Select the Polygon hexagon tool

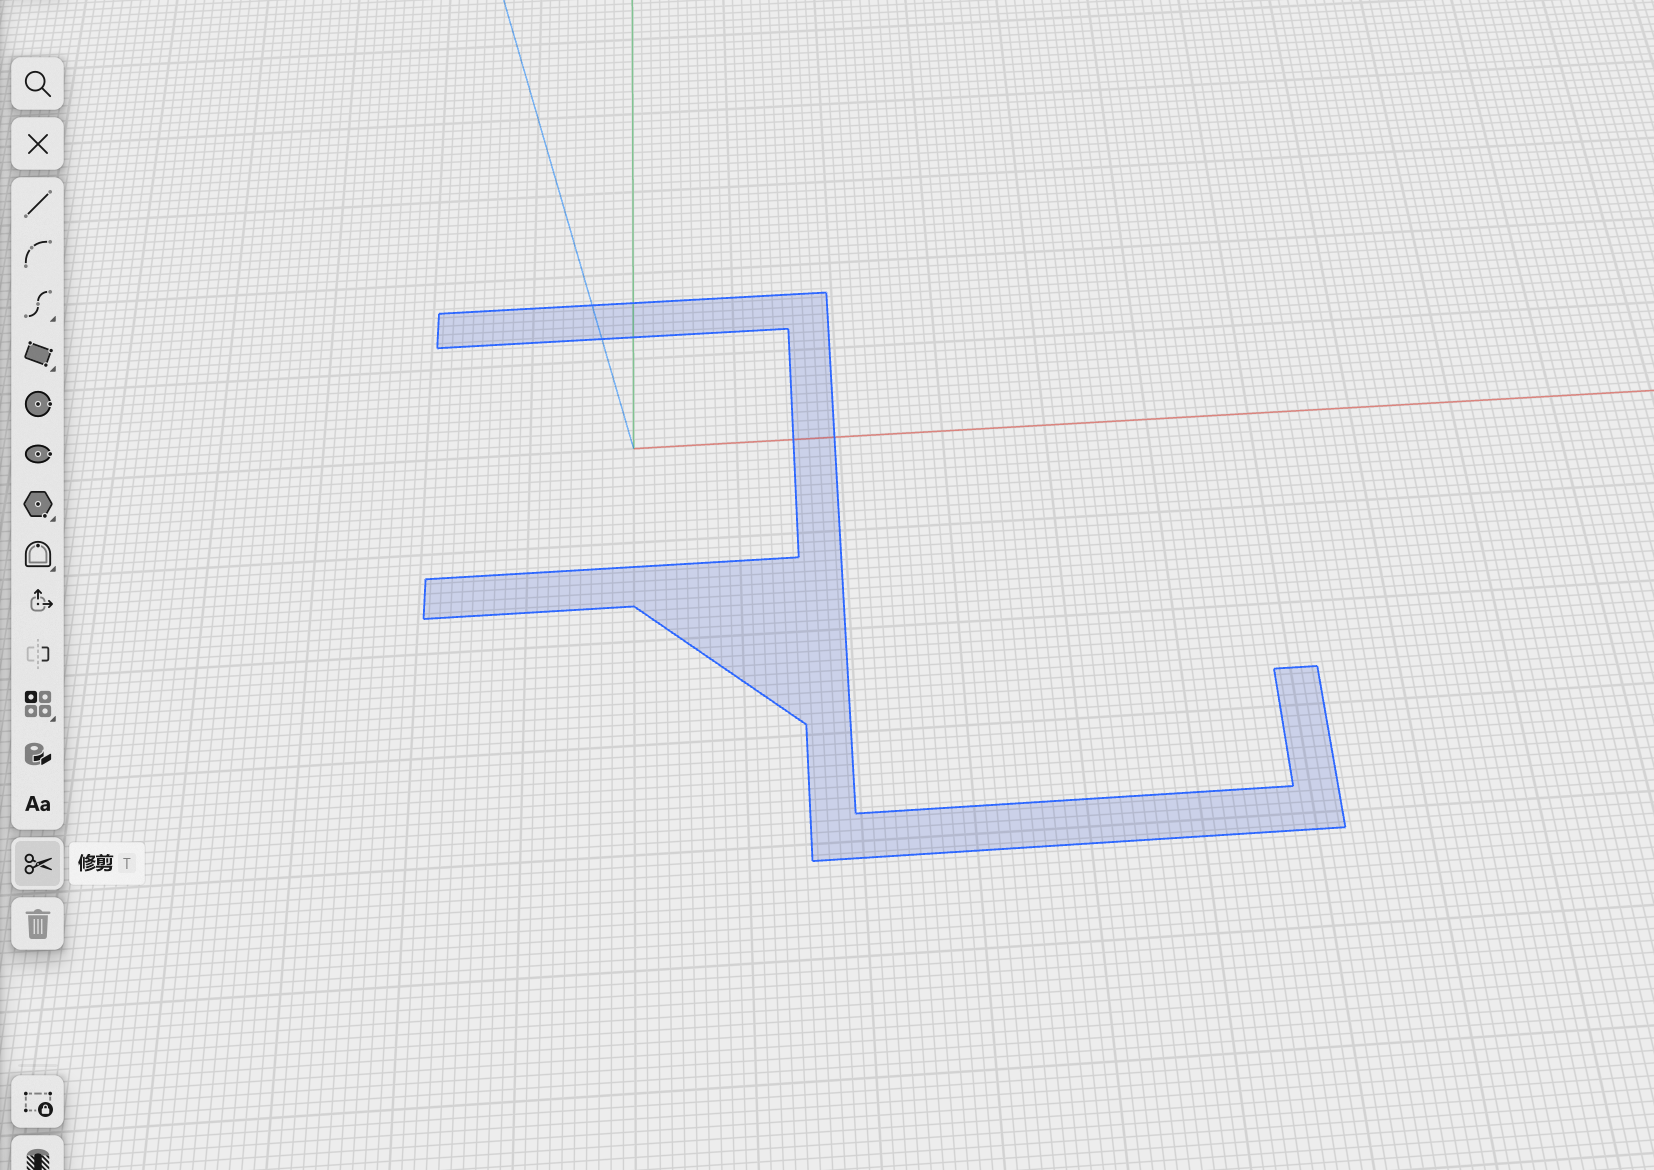click(38, 504)
